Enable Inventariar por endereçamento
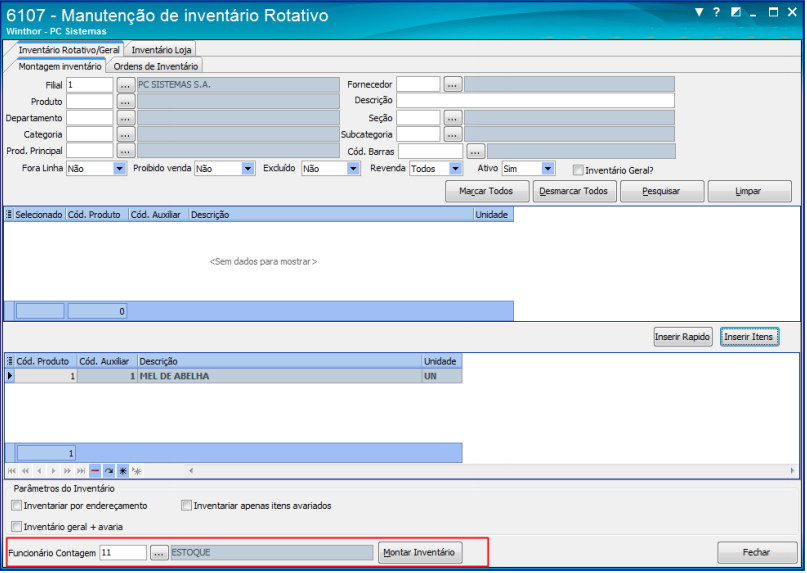This screenshot has height=573, width=807. [x=16, y=506]
